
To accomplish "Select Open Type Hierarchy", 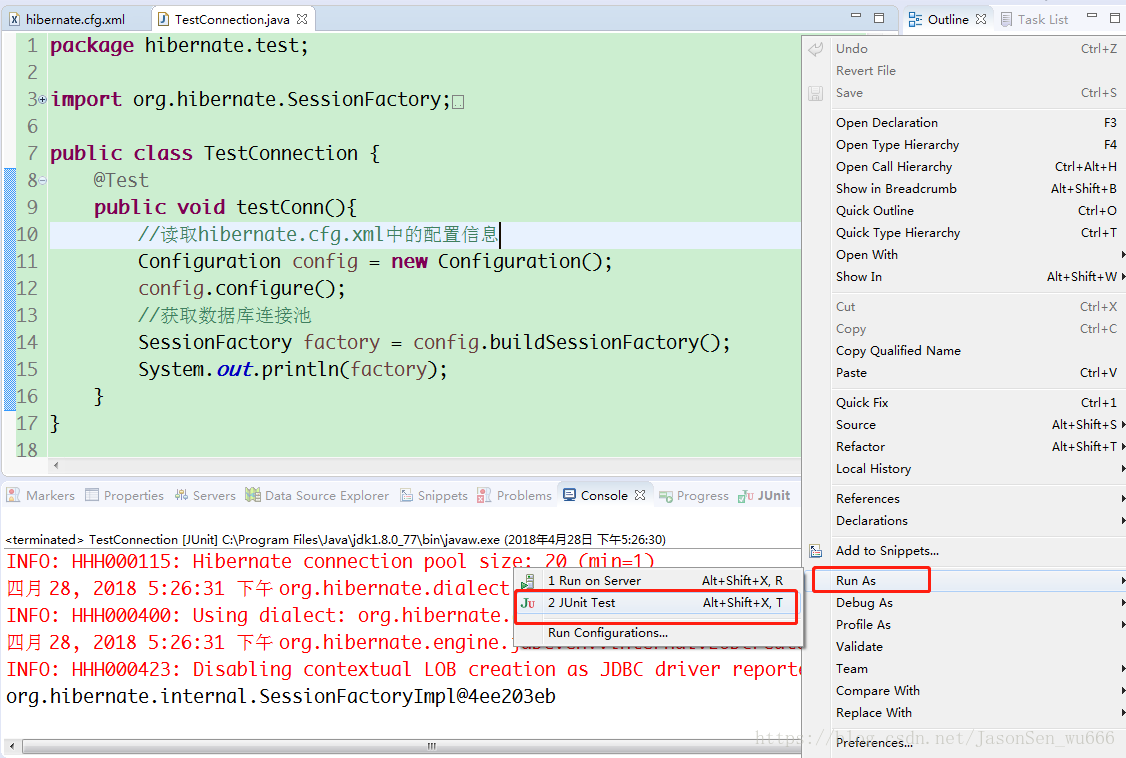I will coord(963,145).
